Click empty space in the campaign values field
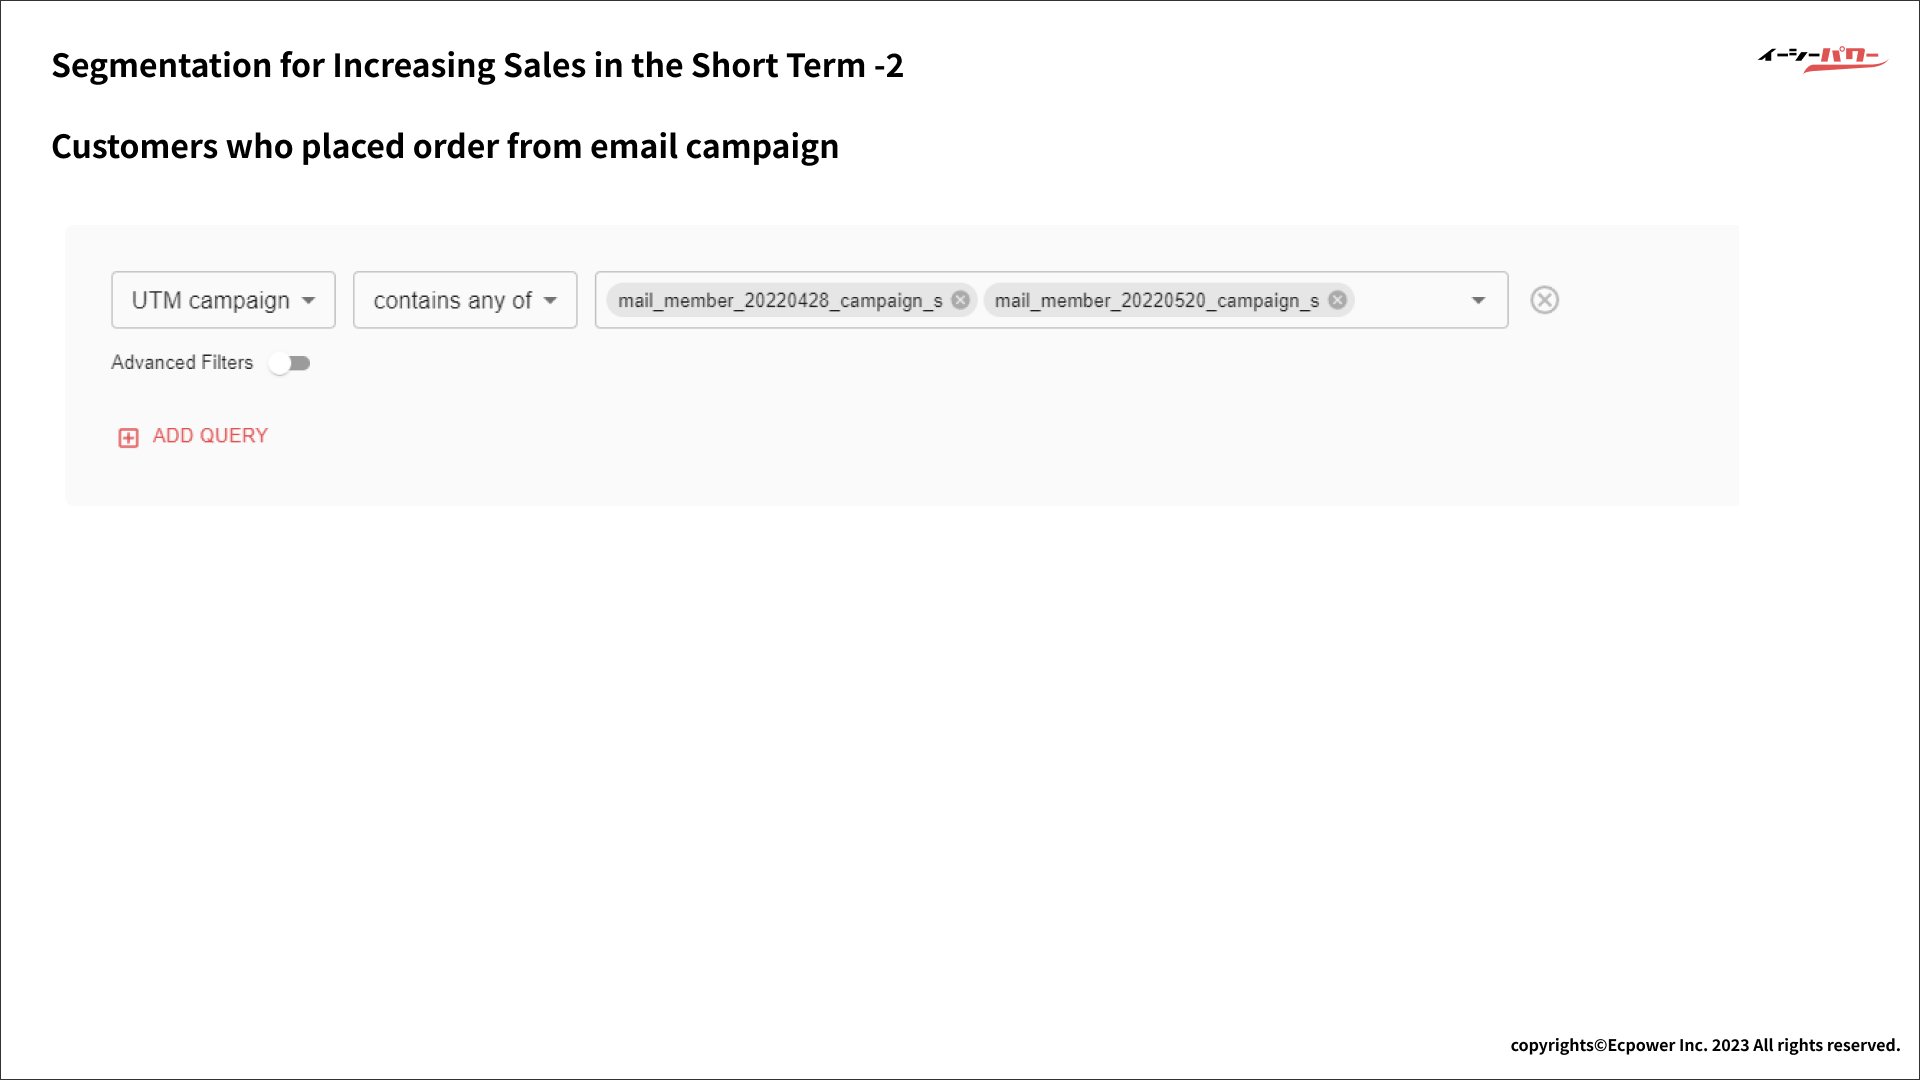1920x1080 pixels. (1410, 300)
